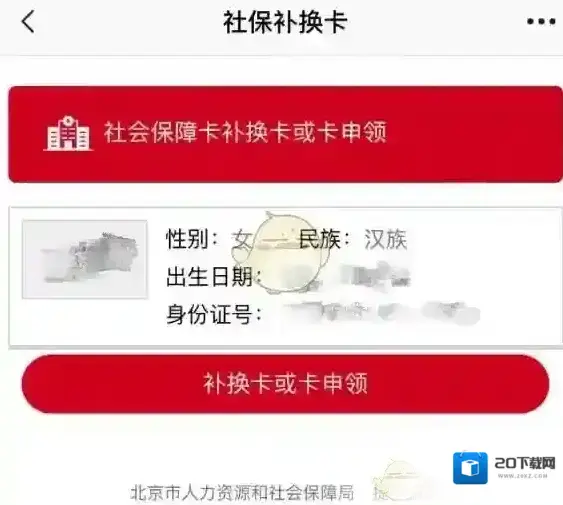Click the 社保补换卡 page title
563x505 pixels.
click(x=285, y=22)
